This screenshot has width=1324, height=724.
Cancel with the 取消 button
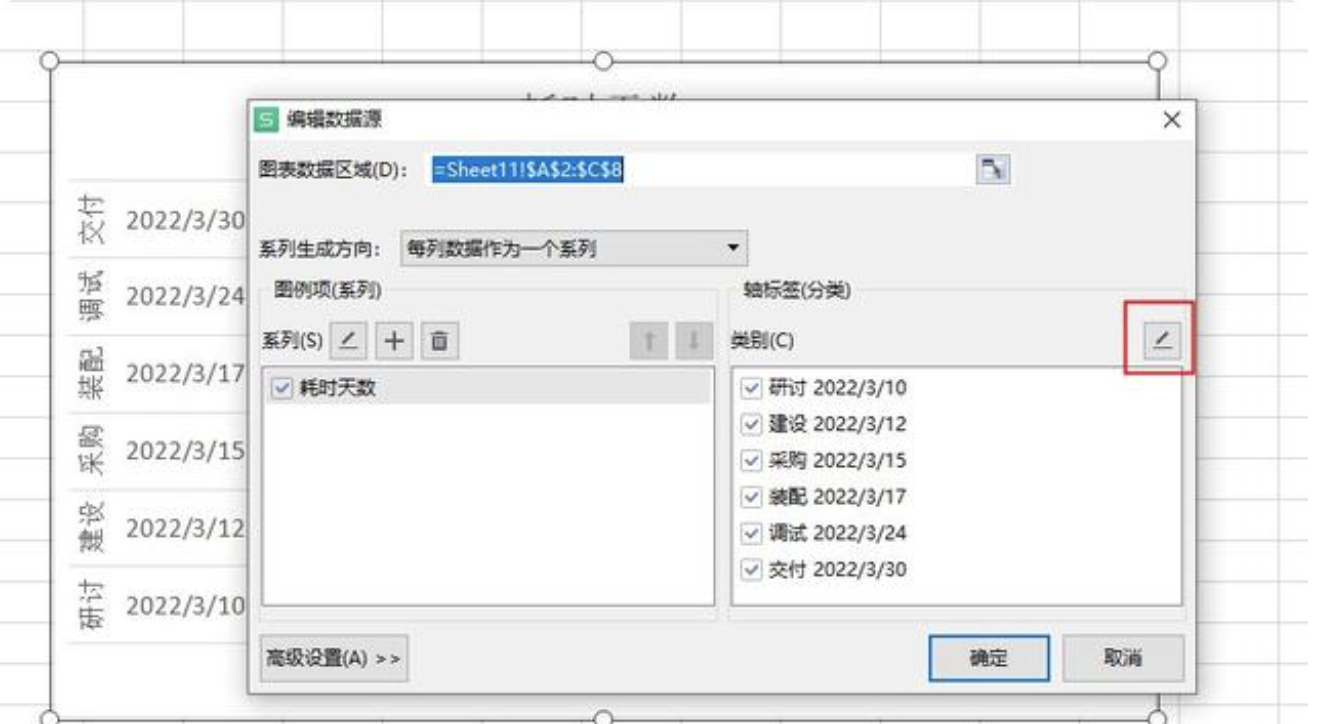pyautogui.click(x=1123, y=658)
